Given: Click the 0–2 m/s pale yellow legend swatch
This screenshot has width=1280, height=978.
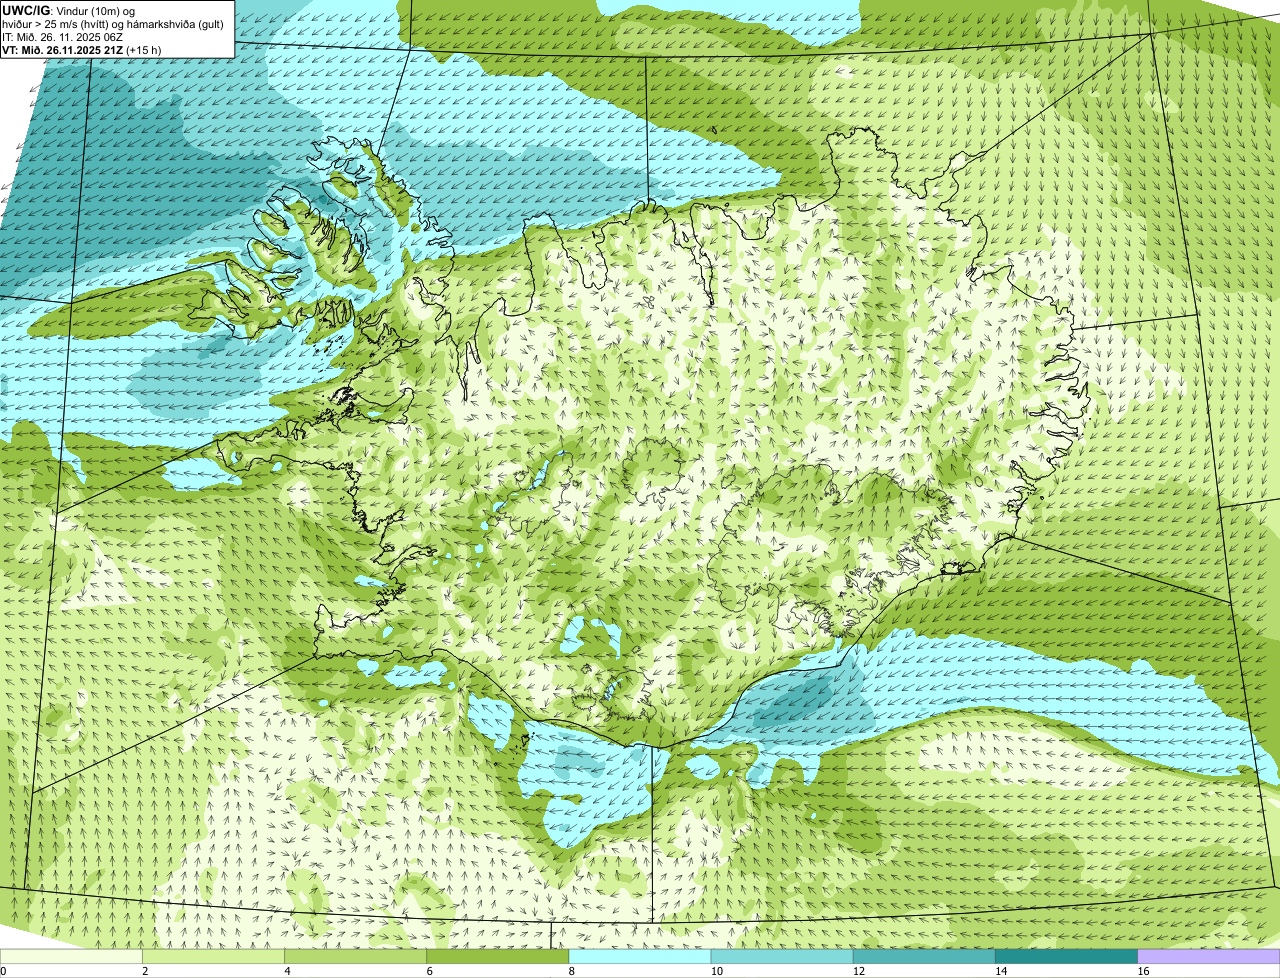Looking at the screenshot, I should pyautogui.click(x=71, y=957).
